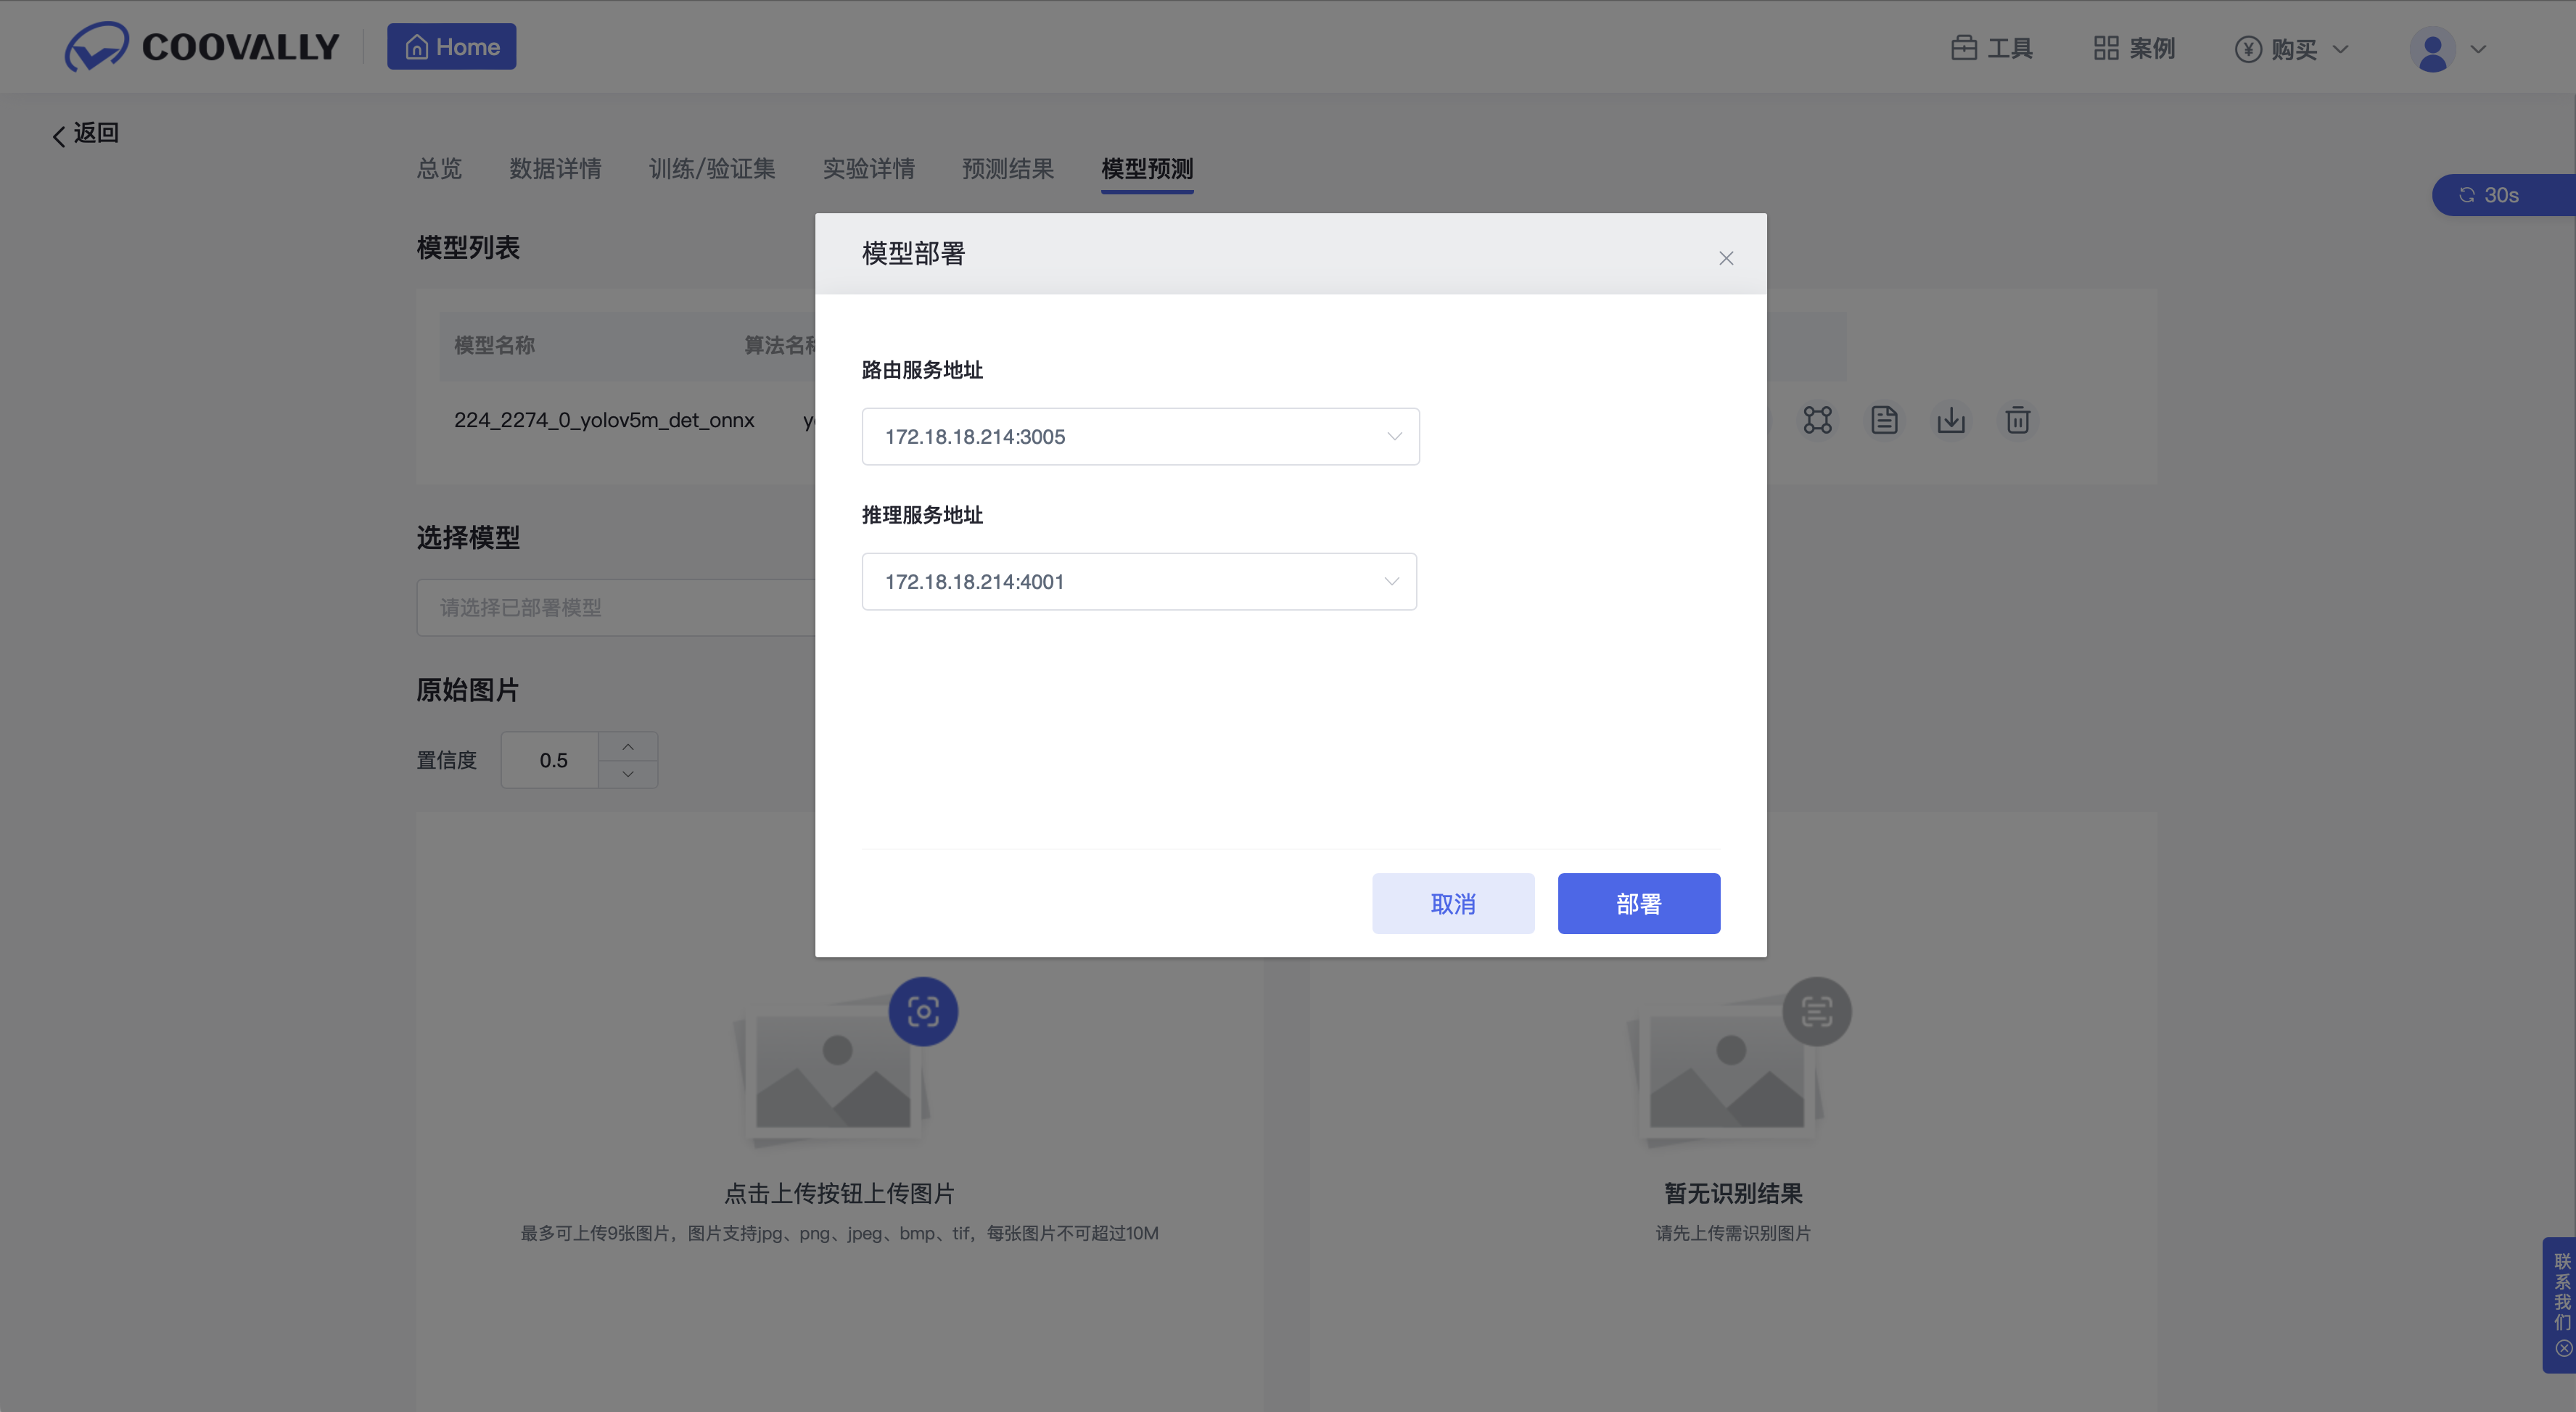Screen dimensions: 2576x1412
Task: Click the gray recognition result scan icon
Action: (x=1816, y=1011)
